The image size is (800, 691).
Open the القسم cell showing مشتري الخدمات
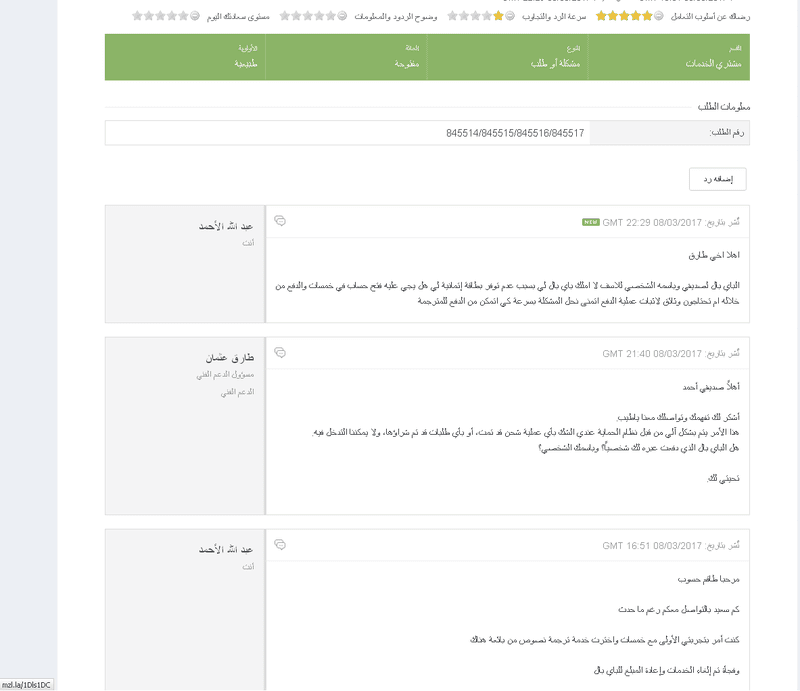(669, 57)
